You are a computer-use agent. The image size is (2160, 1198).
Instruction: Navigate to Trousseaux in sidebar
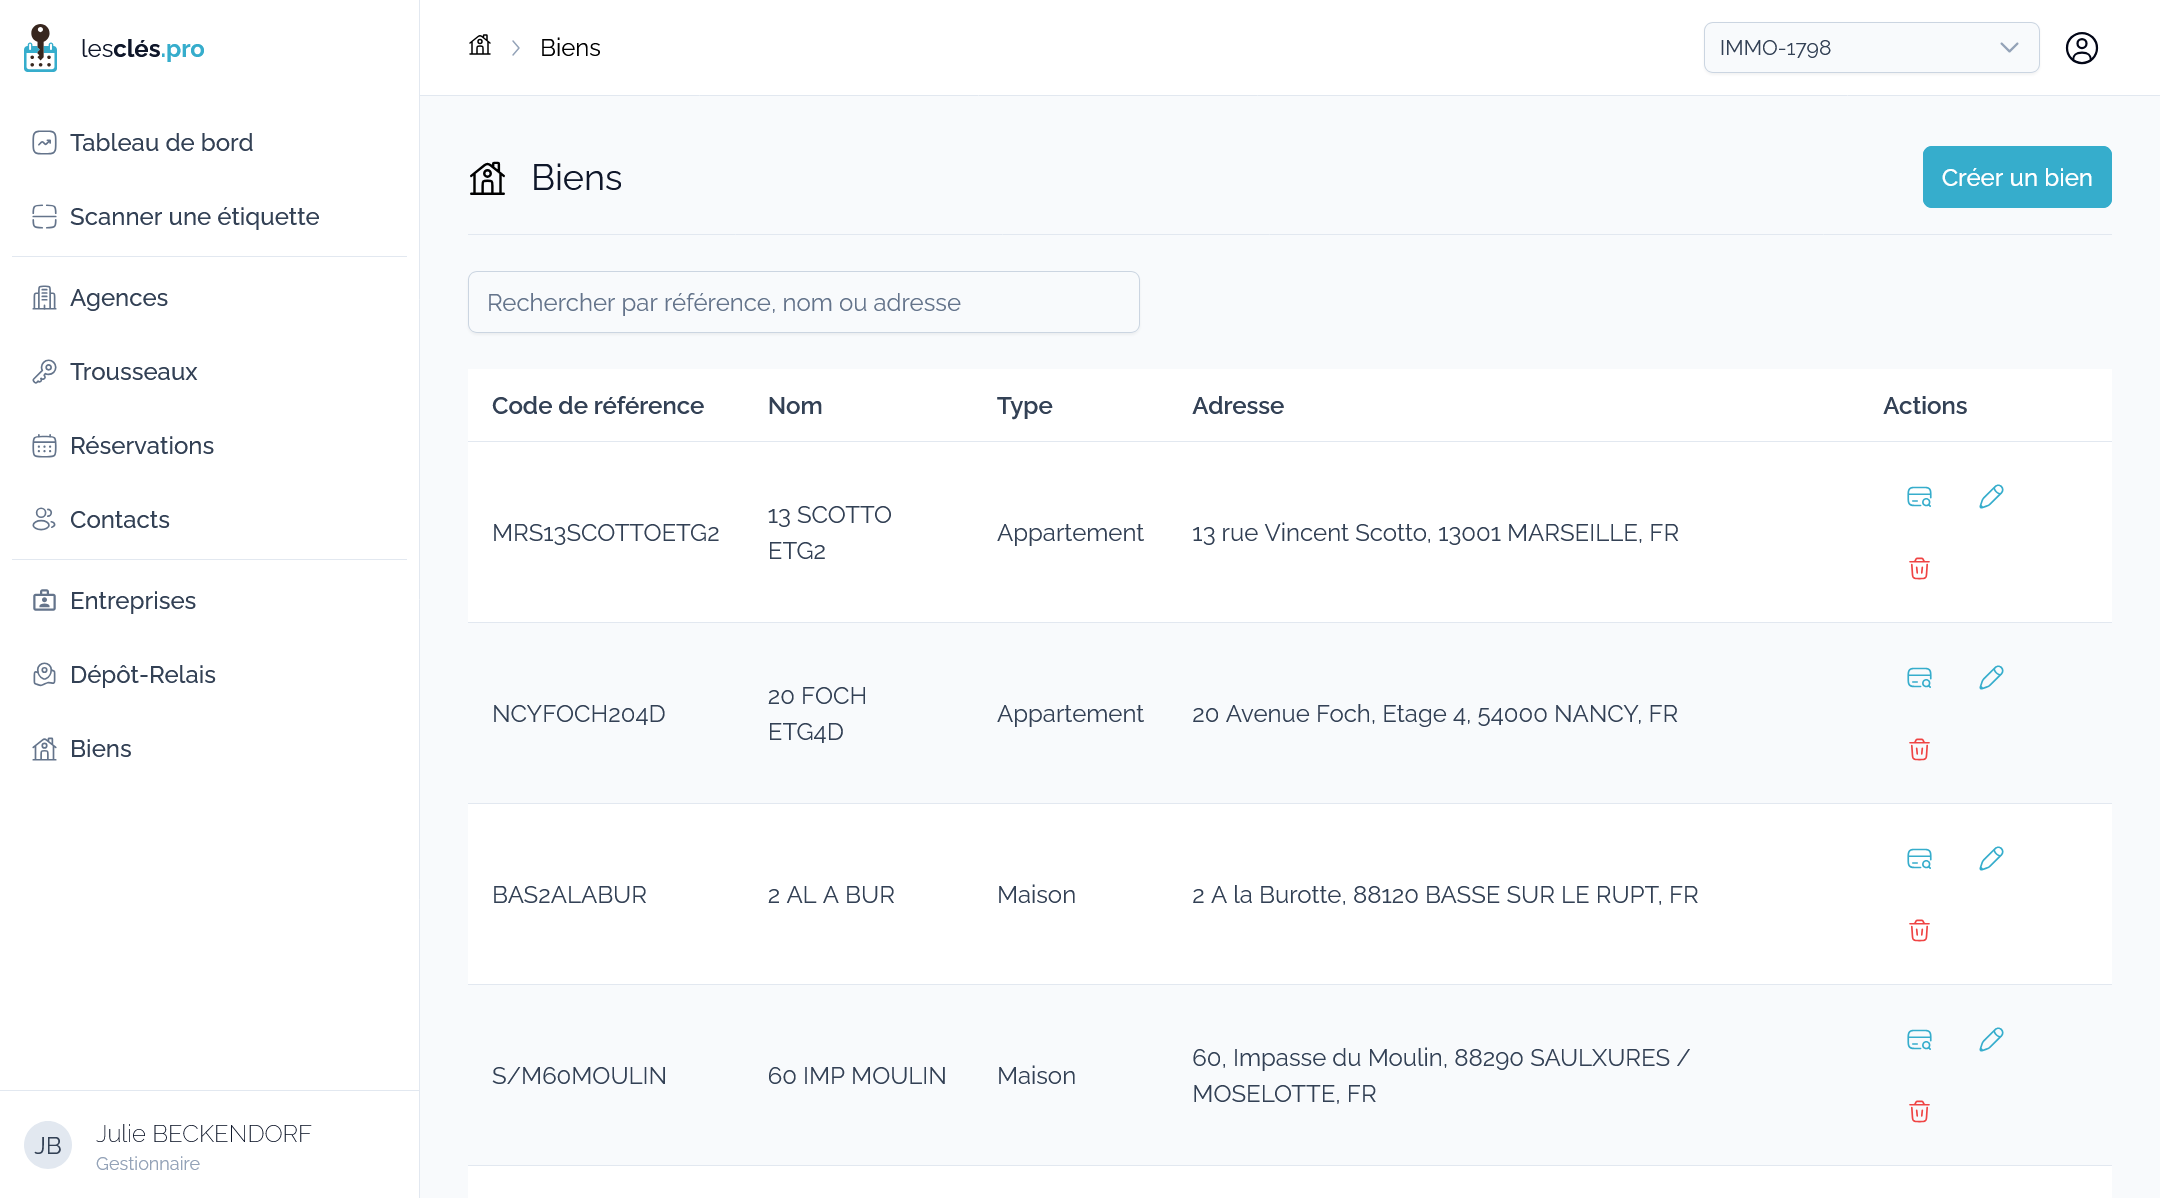click(209, 372)
